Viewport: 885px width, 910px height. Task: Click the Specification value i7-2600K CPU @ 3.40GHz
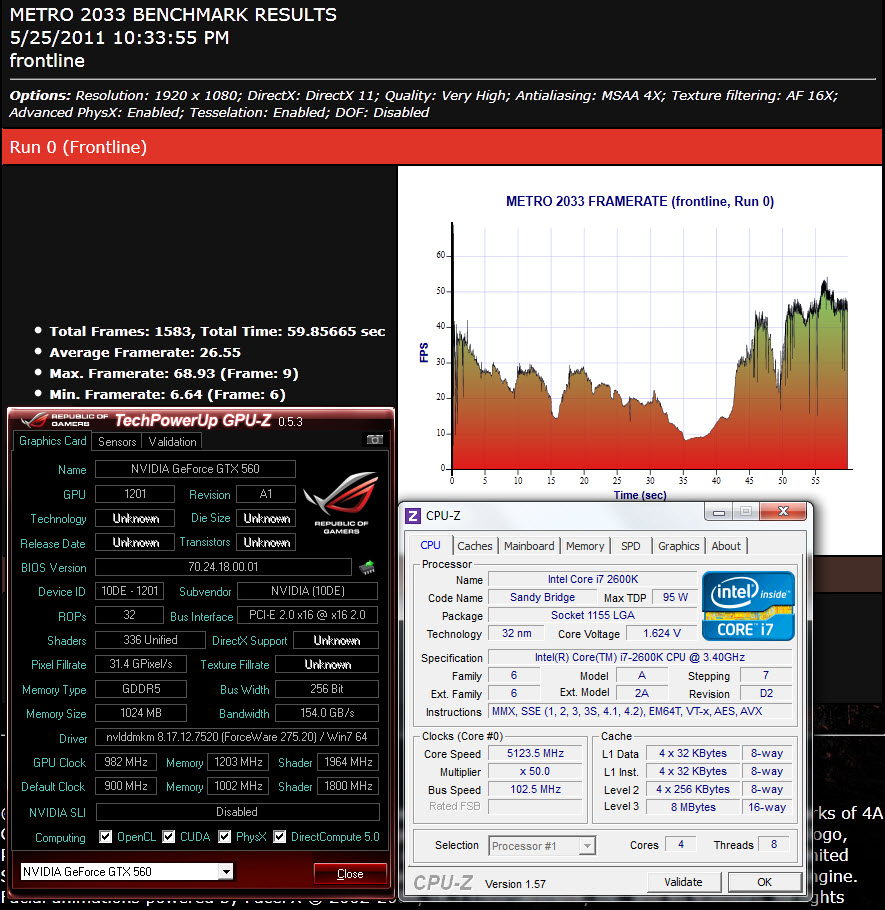coord(640,657)
